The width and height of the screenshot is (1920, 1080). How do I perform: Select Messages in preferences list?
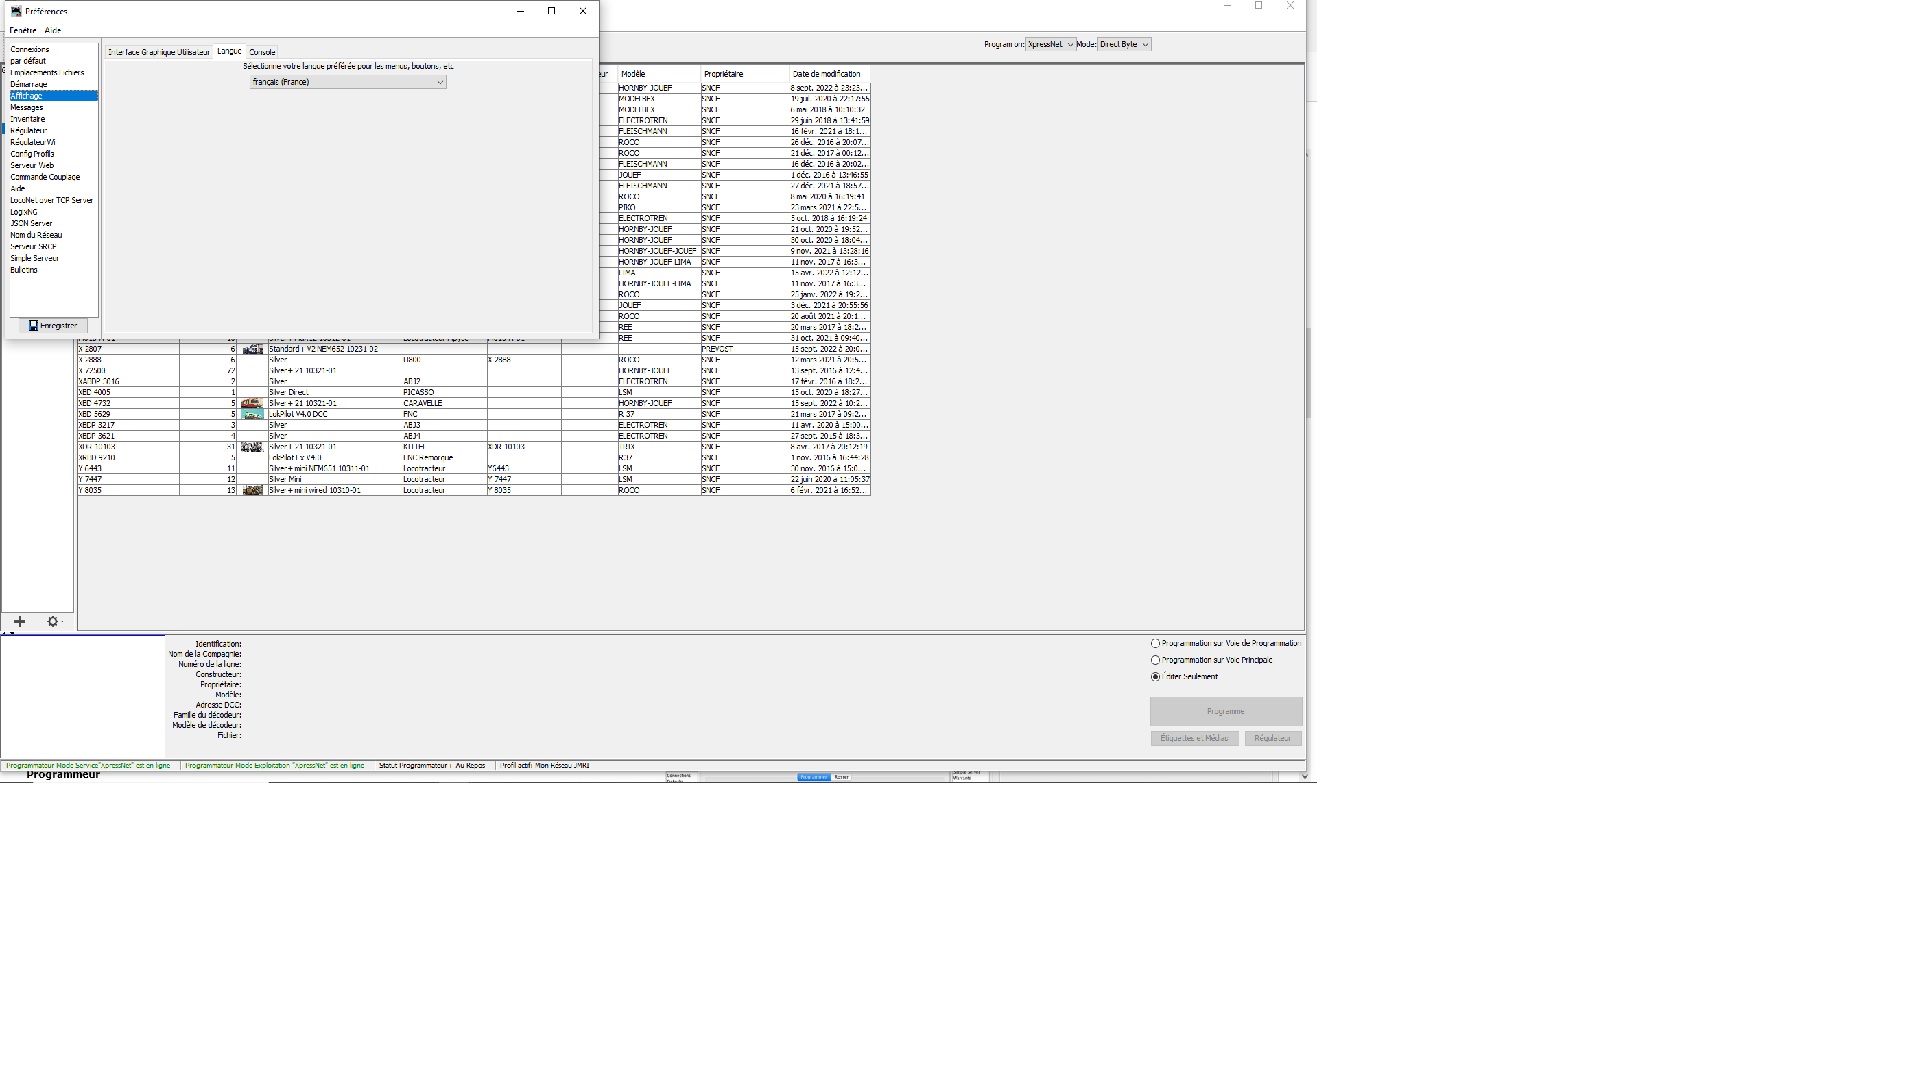(x=53, y=107)
